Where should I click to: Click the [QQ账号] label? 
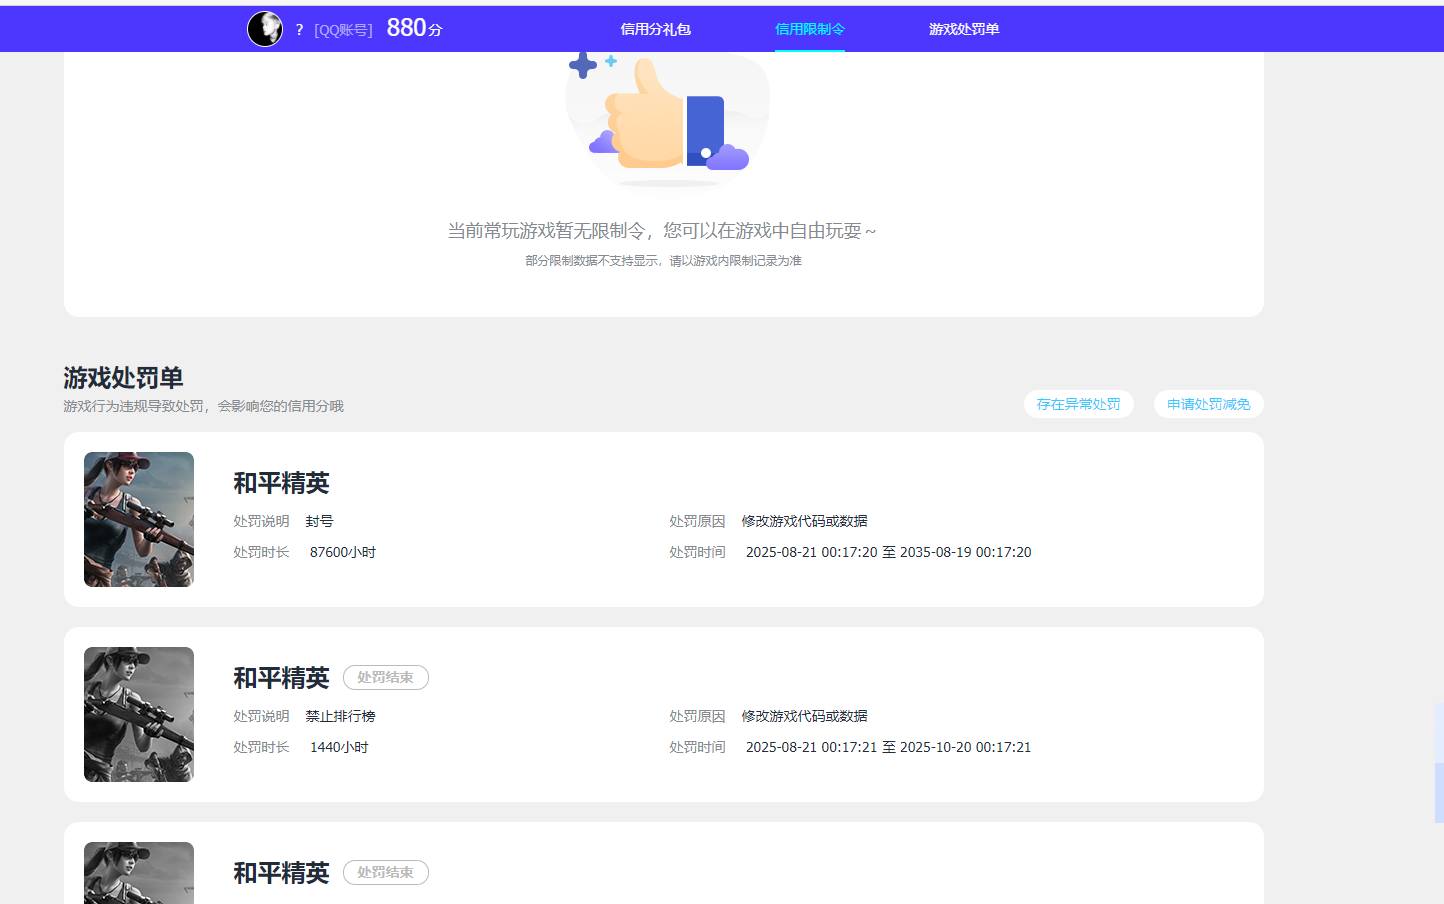tap(343, 30)
